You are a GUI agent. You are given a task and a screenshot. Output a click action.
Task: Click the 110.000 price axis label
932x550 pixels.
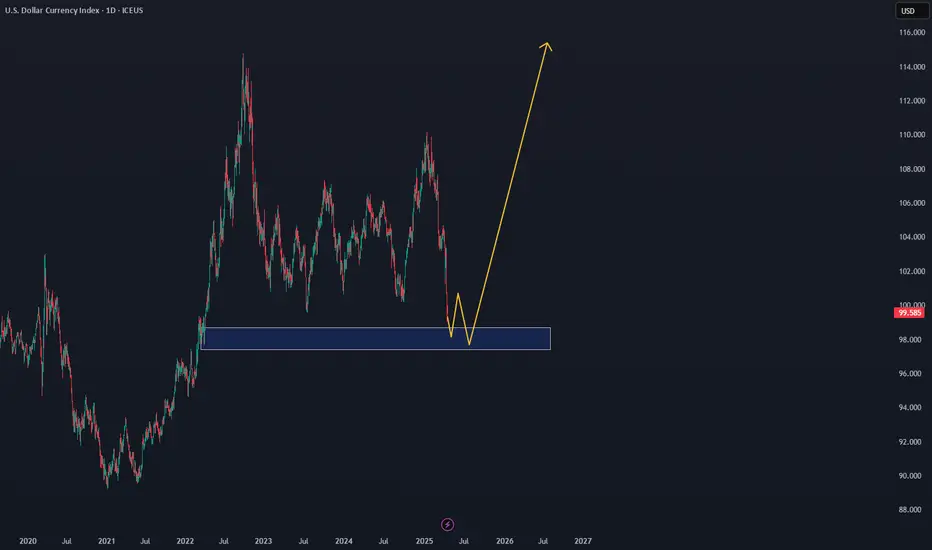(912, 135)
